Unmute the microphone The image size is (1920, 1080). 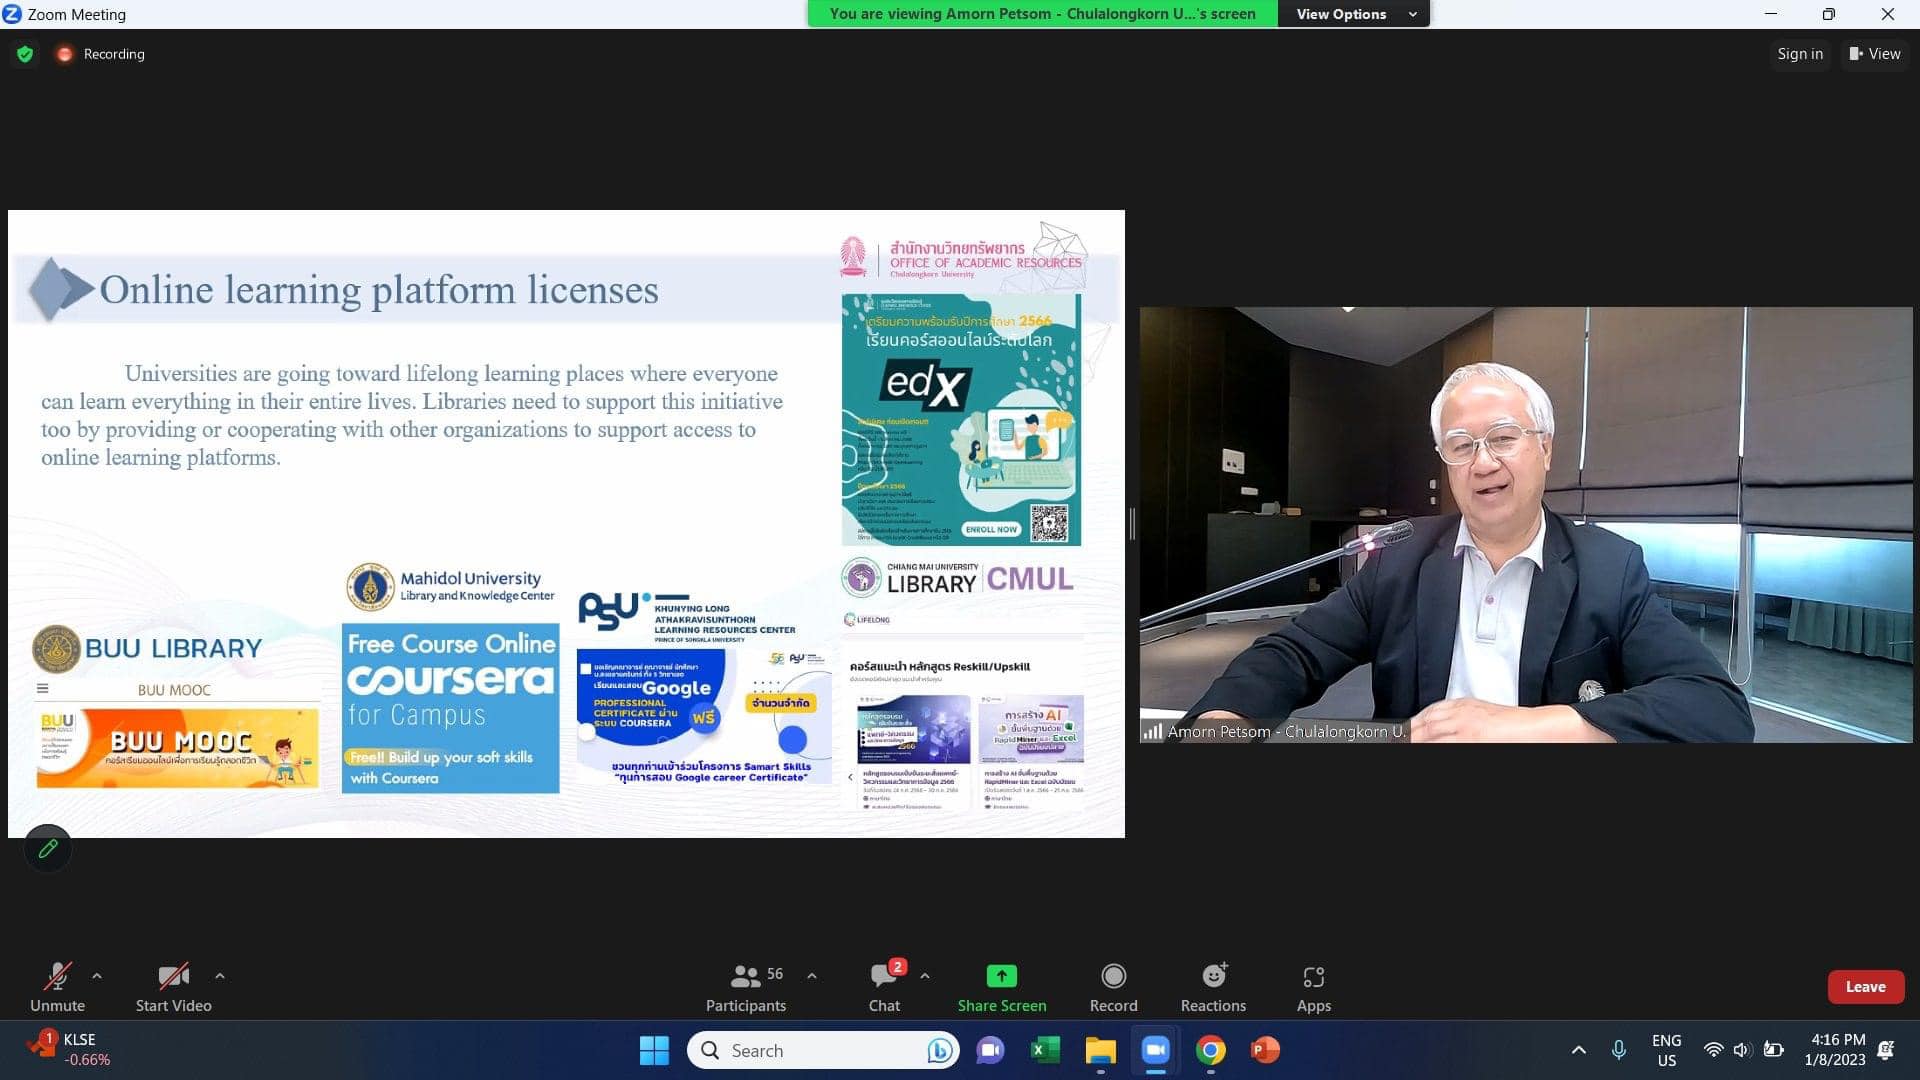57,976
